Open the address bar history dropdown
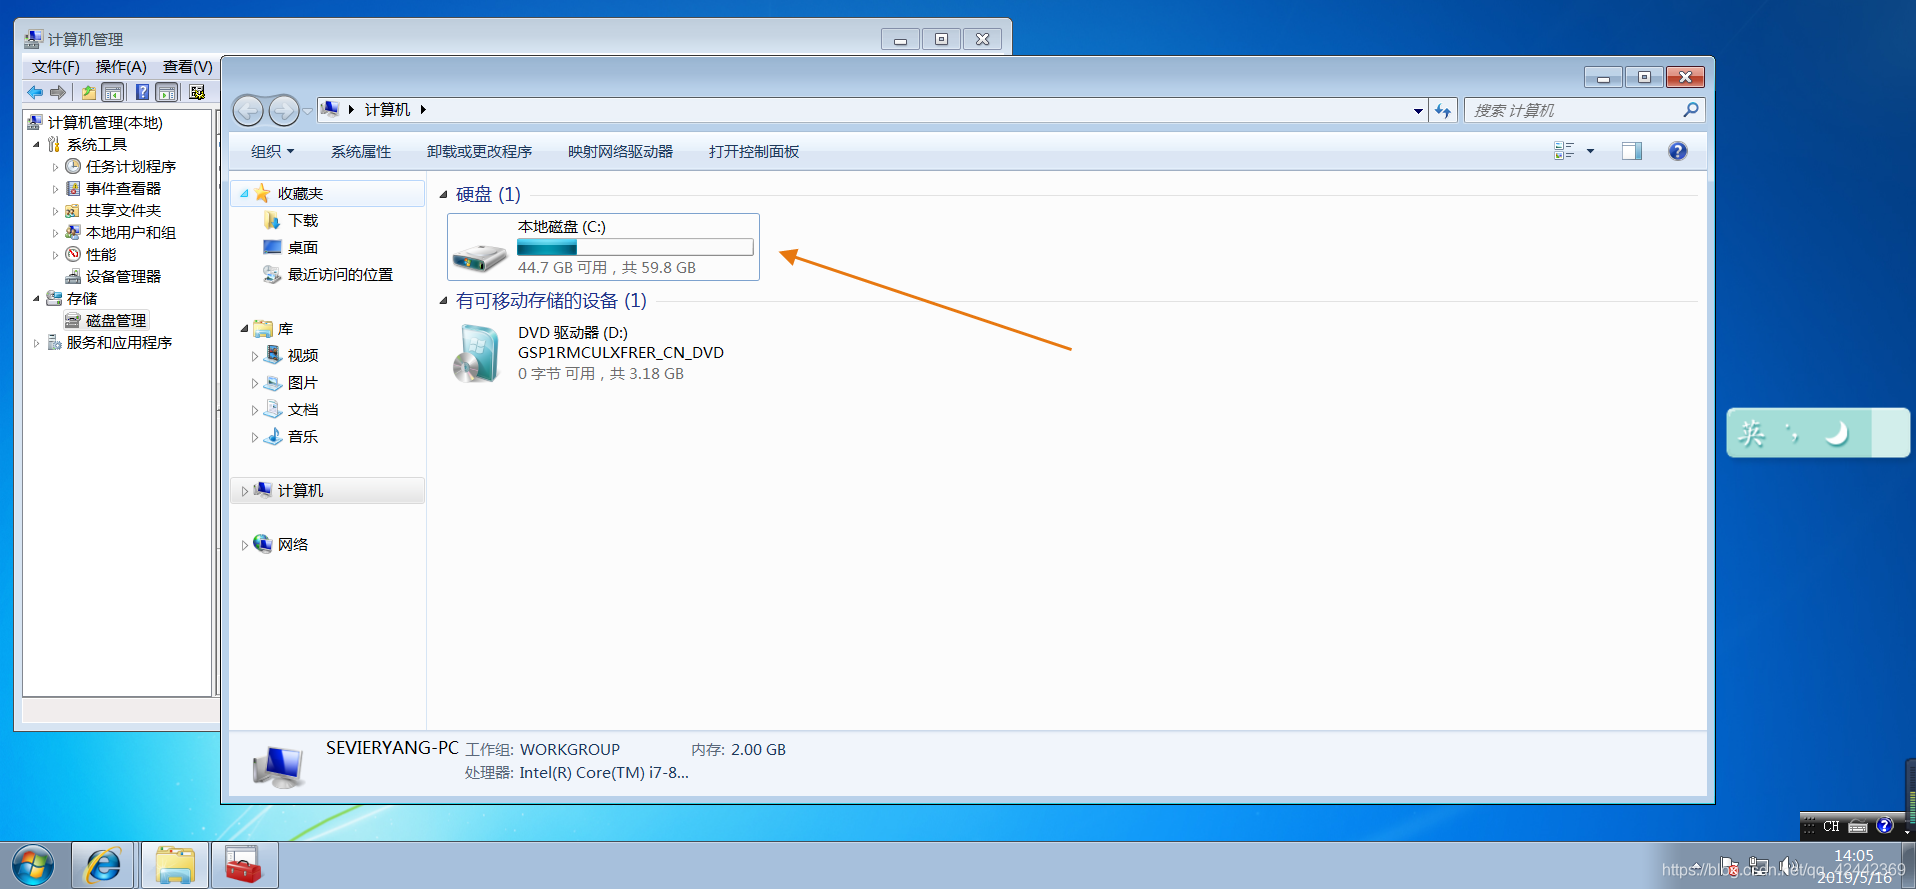 1418,111
